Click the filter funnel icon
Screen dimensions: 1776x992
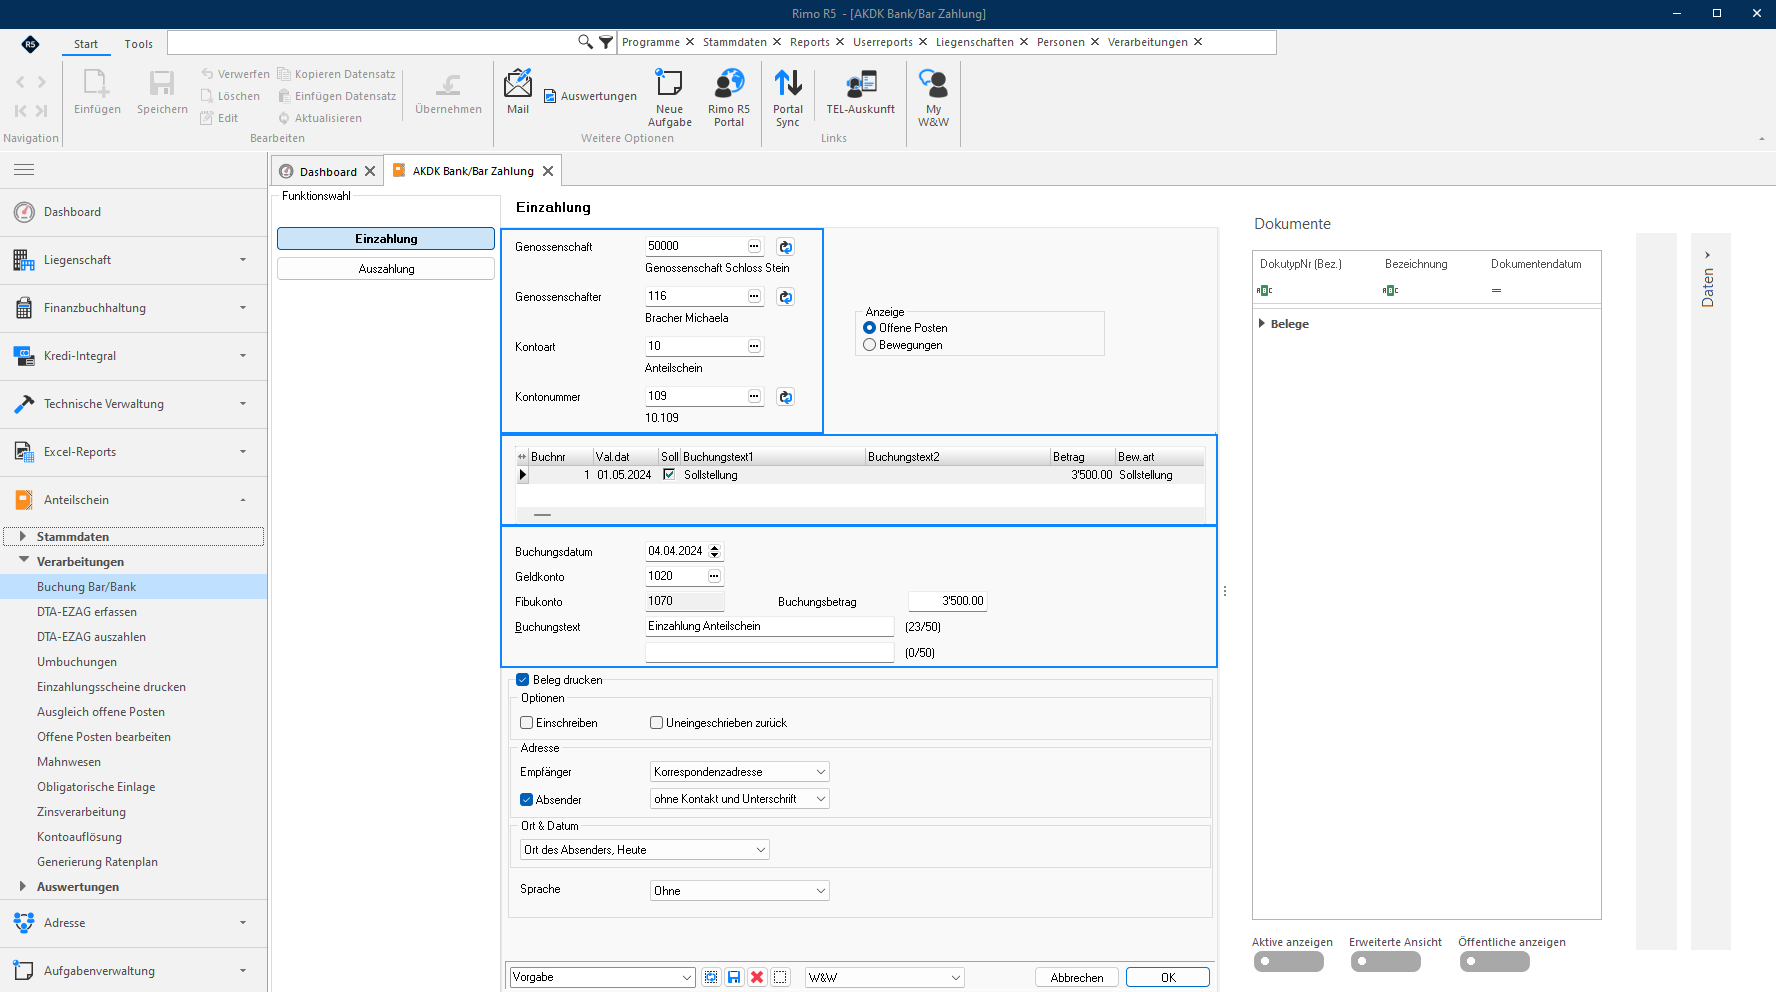pos(606,42)
